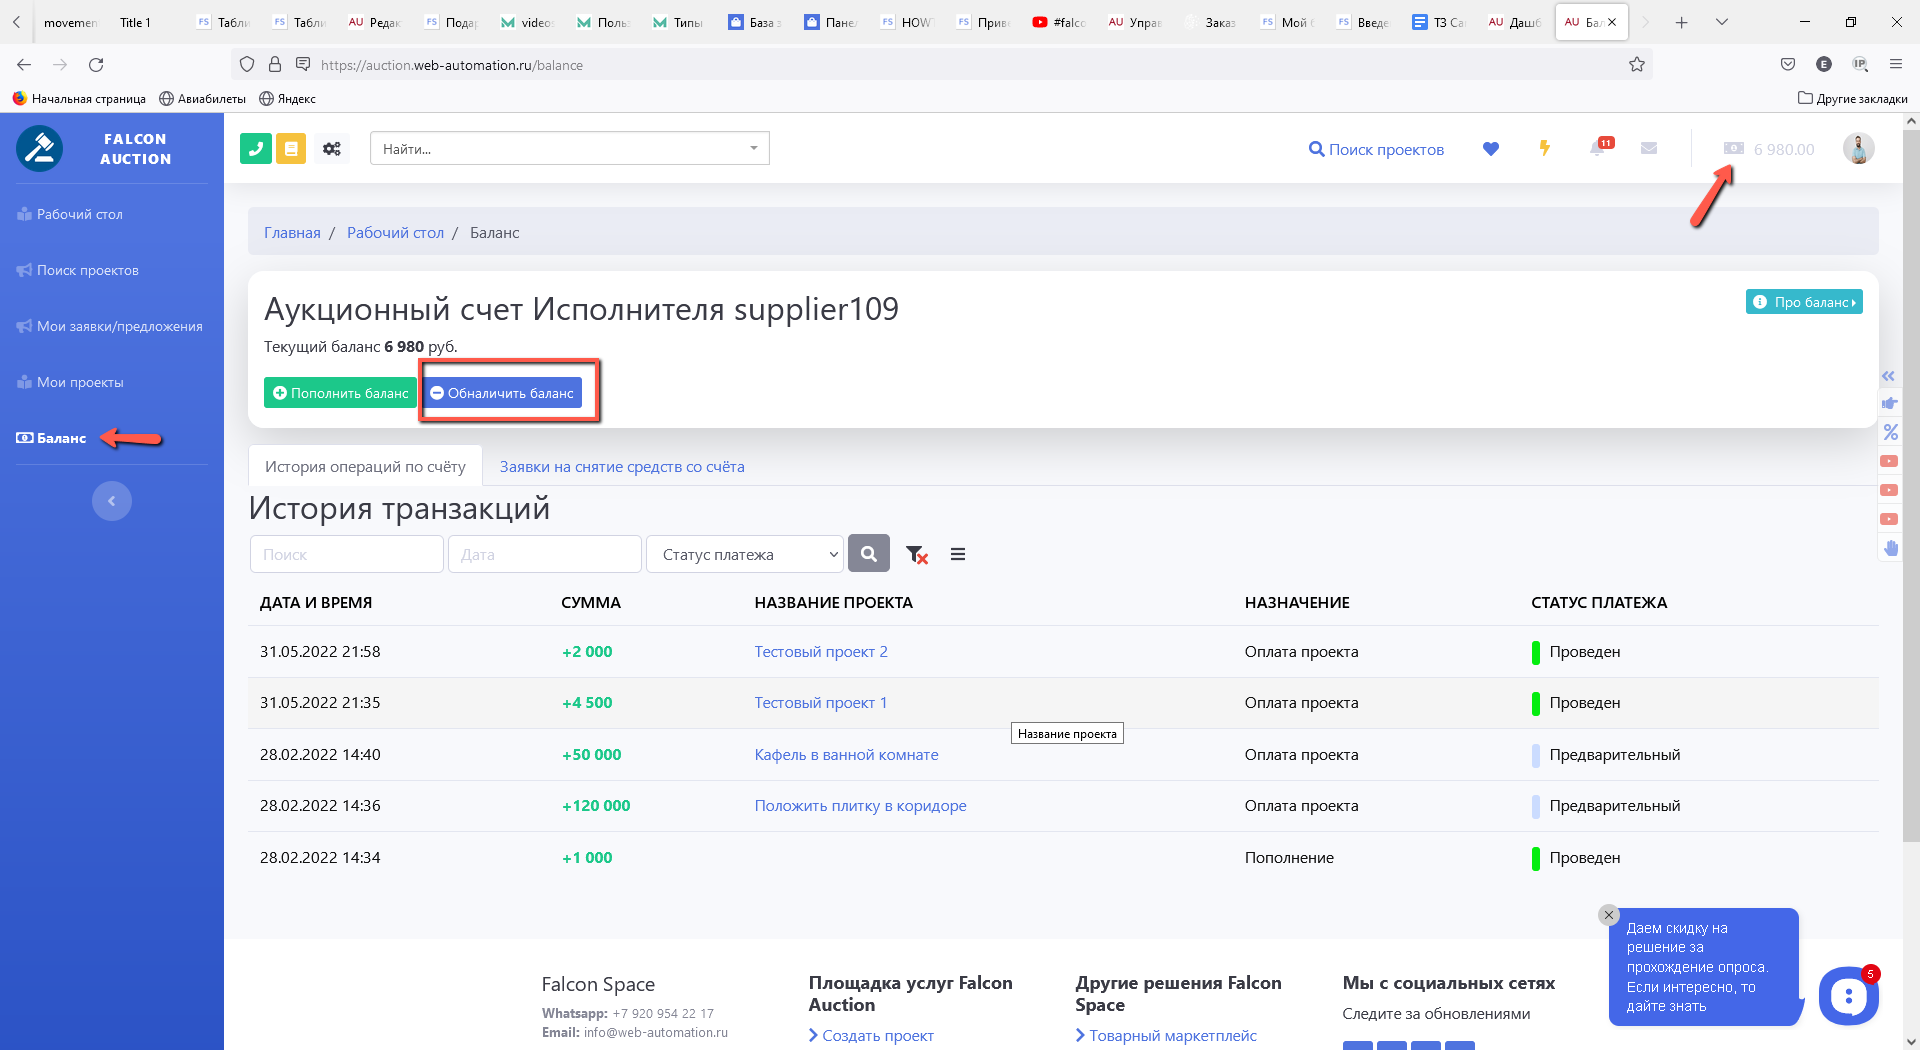Click the lightning bolt icon

tap(1544, 149)
